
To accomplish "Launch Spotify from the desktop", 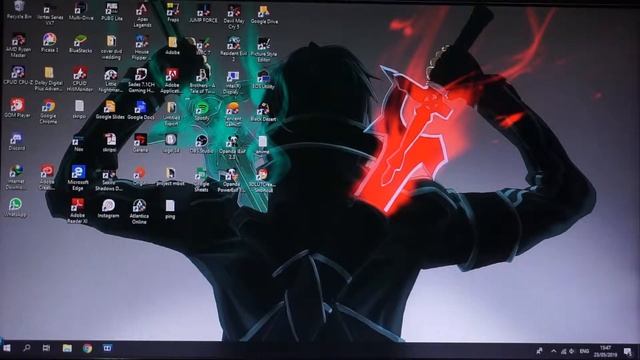I will [202, 111].
